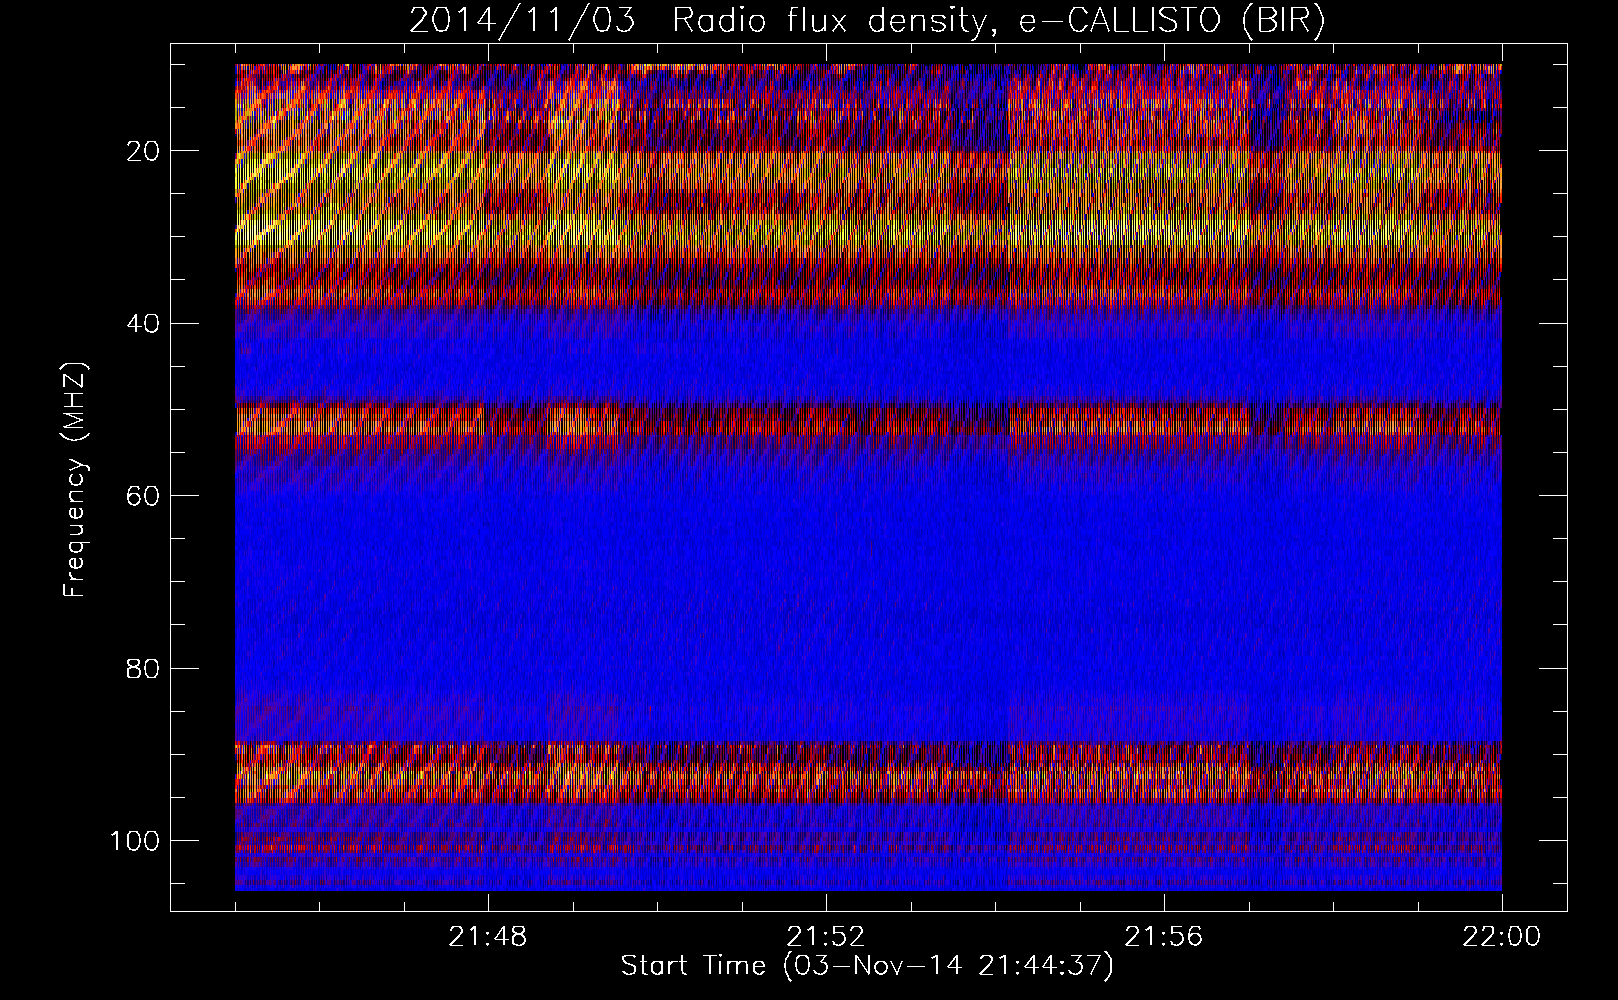Click the "Start Time (03-Nov-14 21:44:37)" label
The width and height of the screenshot is (1618, 1000).
click(867, 966)
